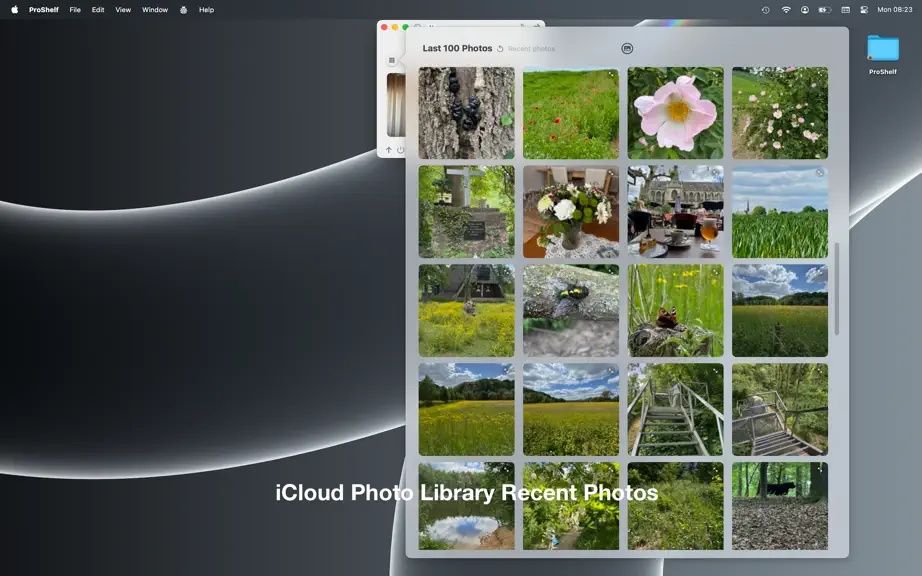Select the dense green bushes photo
Screen dimensions: 922x576
[676, 506]
